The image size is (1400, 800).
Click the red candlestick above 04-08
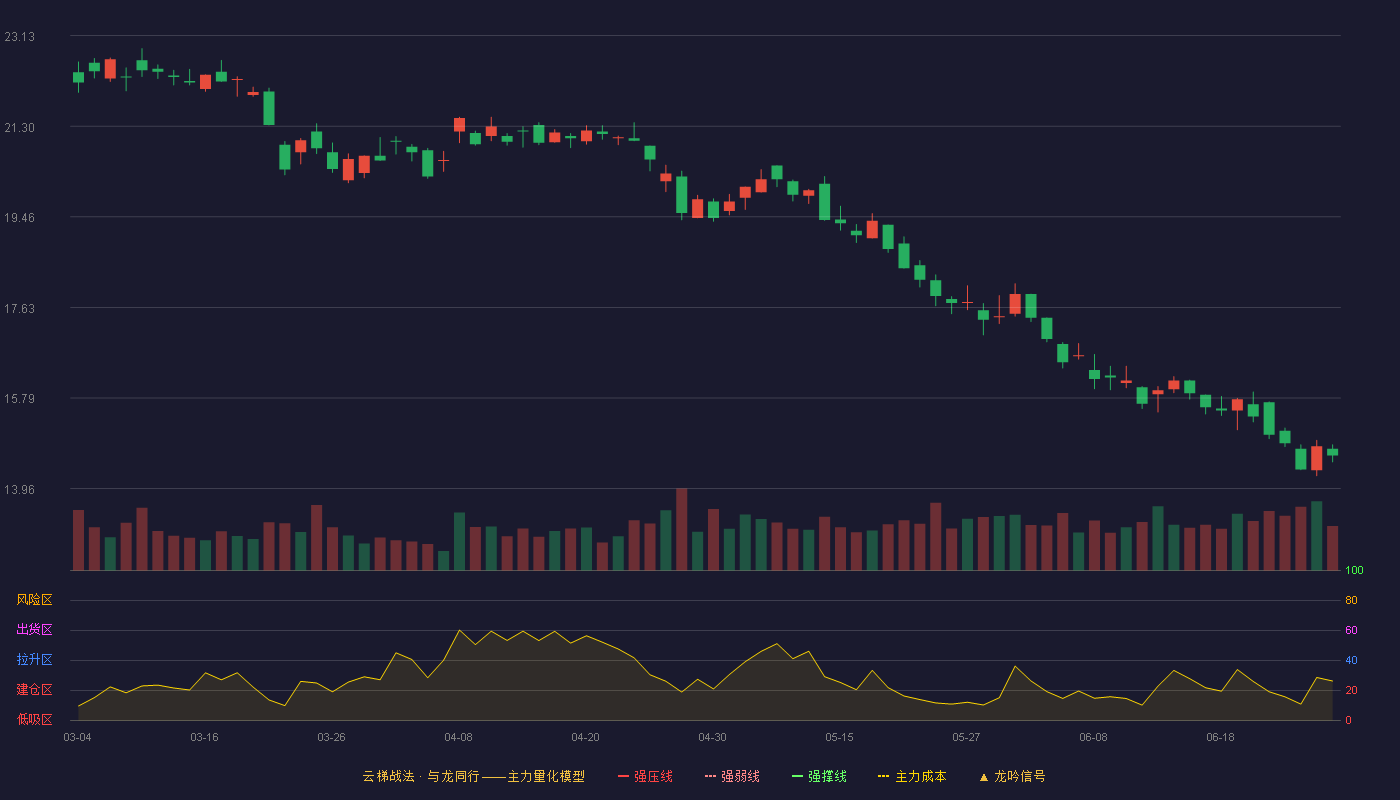click(459, 125)
